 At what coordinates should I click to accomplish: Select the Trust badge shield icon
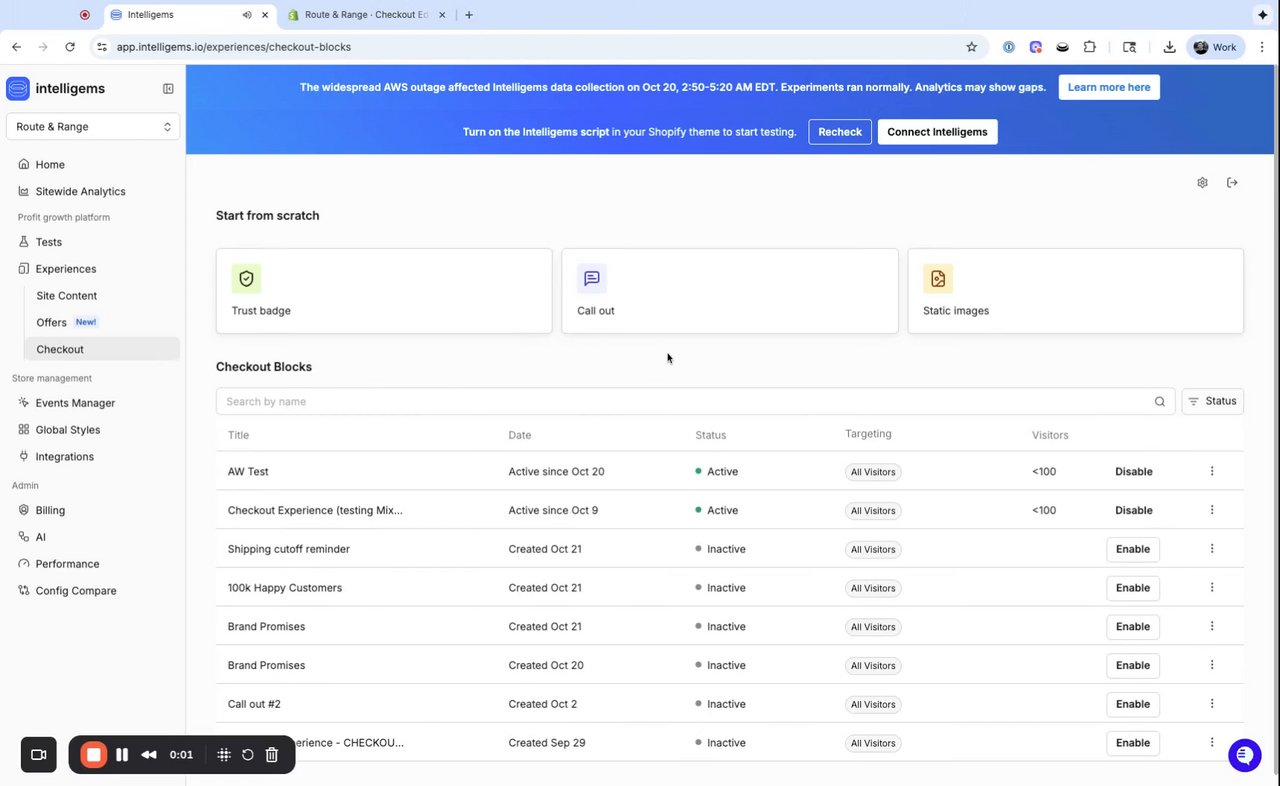click(246, 279)
